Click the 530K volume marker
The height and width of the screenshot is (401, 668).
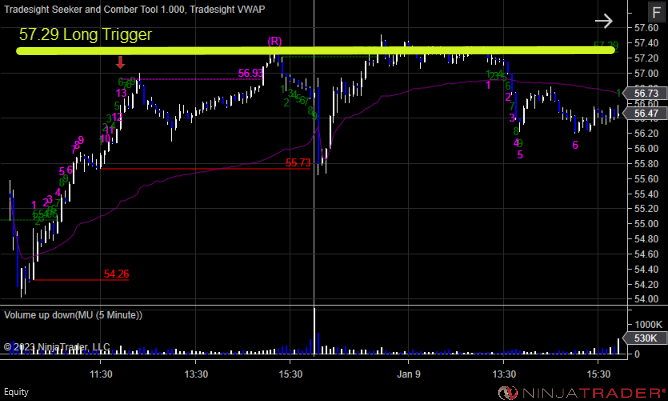646,338
